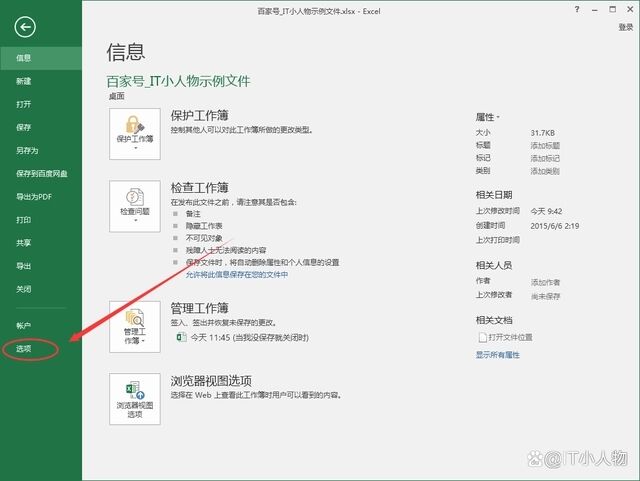Expand the 属性 properties dropdown
This screenshot has width=640, height=481.
coord(487,117)
